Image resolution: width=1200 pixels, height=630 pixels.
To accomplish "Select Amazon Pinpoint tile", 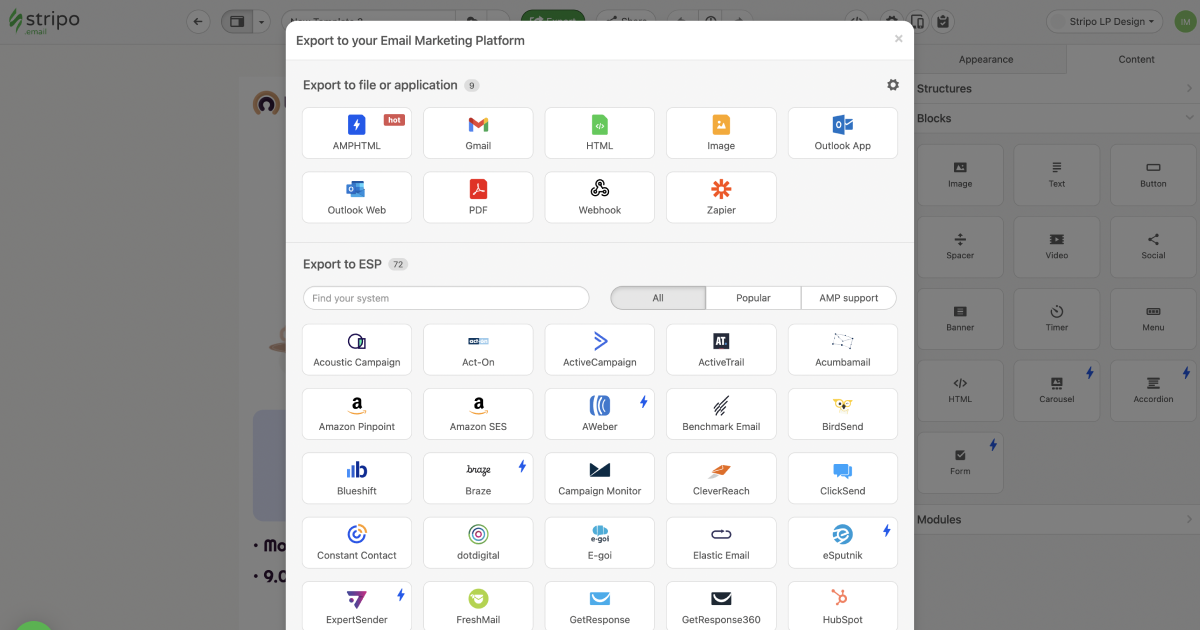I will click(x=357, y=414).
